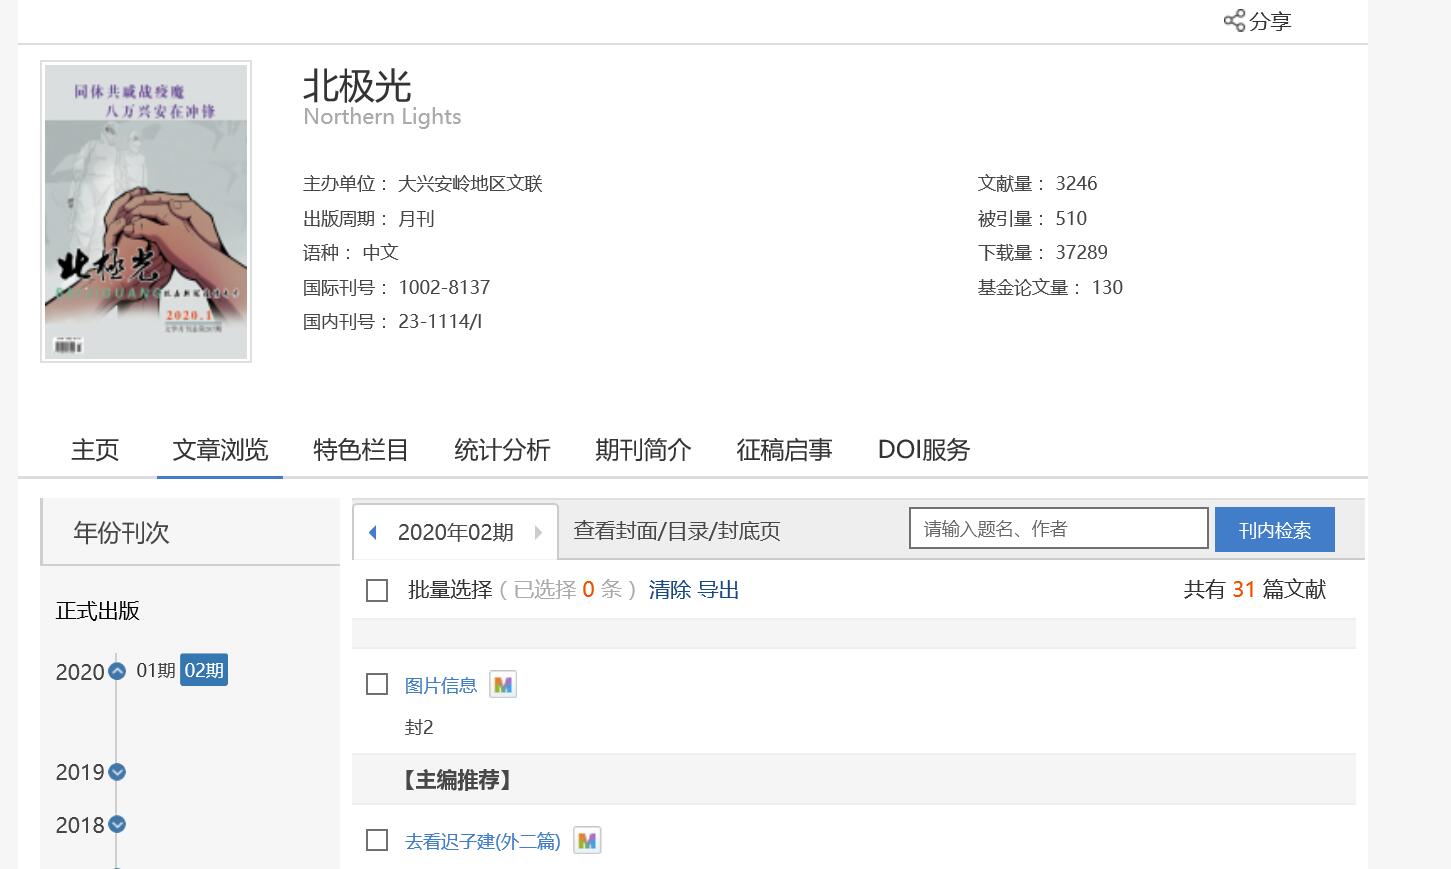The height and width of the screenshot is (869, 1451).
Task: Expand the 2018 year issues
Action: tap(117, 825)
